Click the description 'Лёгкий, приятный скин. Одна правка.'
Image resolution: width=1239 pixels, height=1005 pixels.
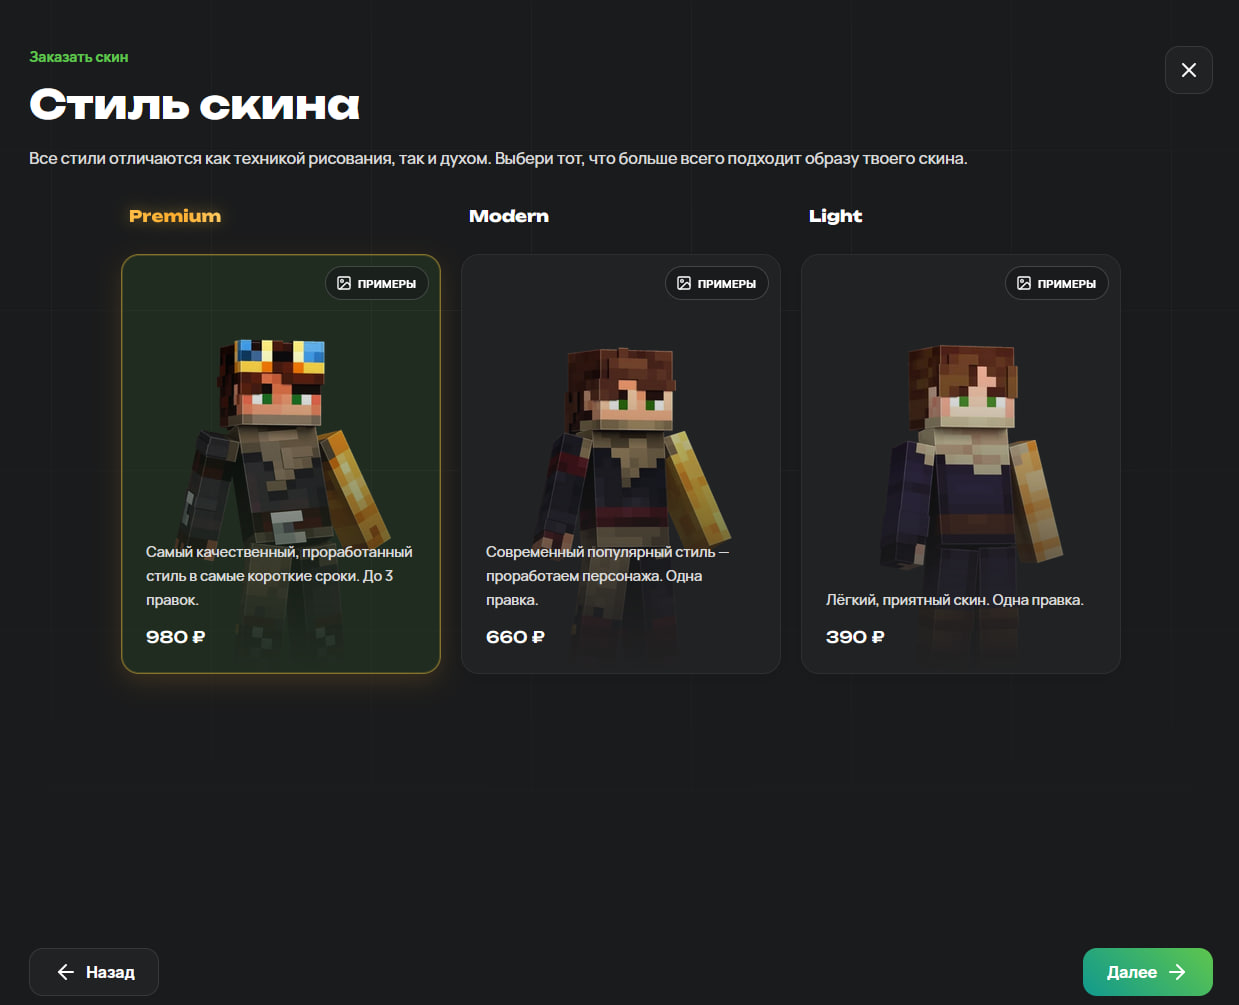pyautogui.click(x=955, y=600)
